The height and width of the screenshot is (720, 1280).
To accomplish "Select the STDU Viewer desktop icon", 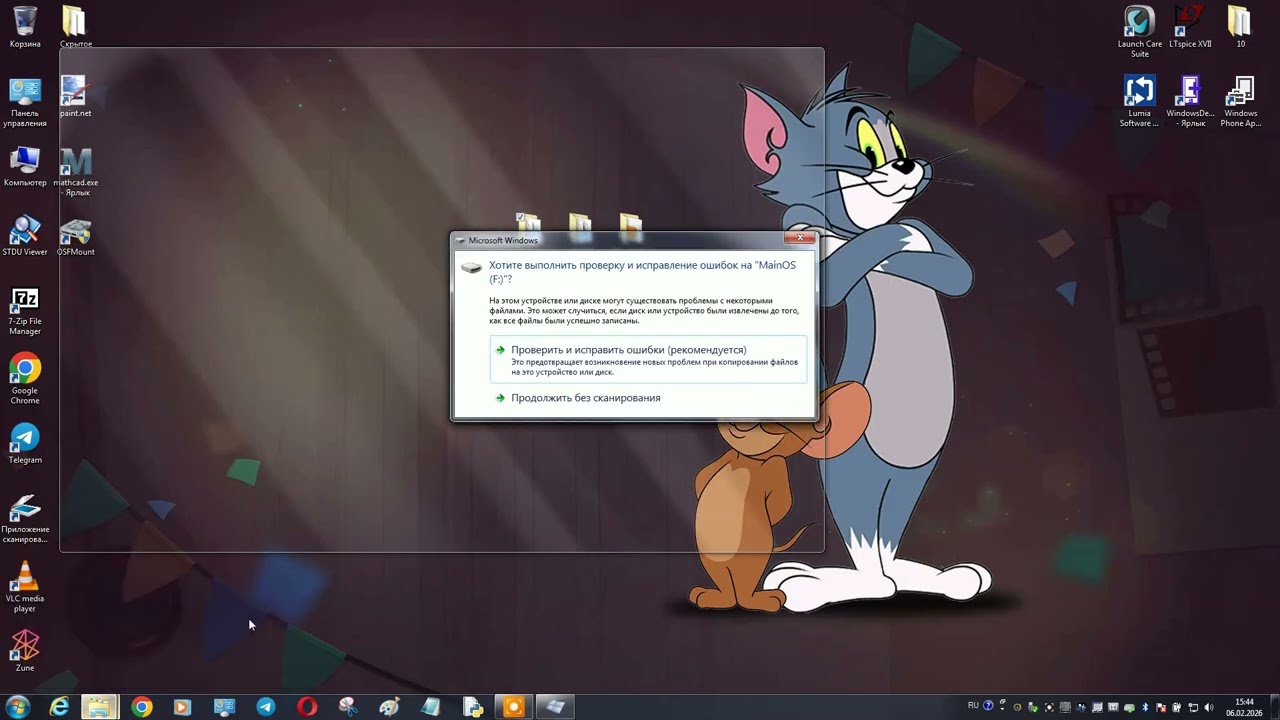I will (25, 236).
